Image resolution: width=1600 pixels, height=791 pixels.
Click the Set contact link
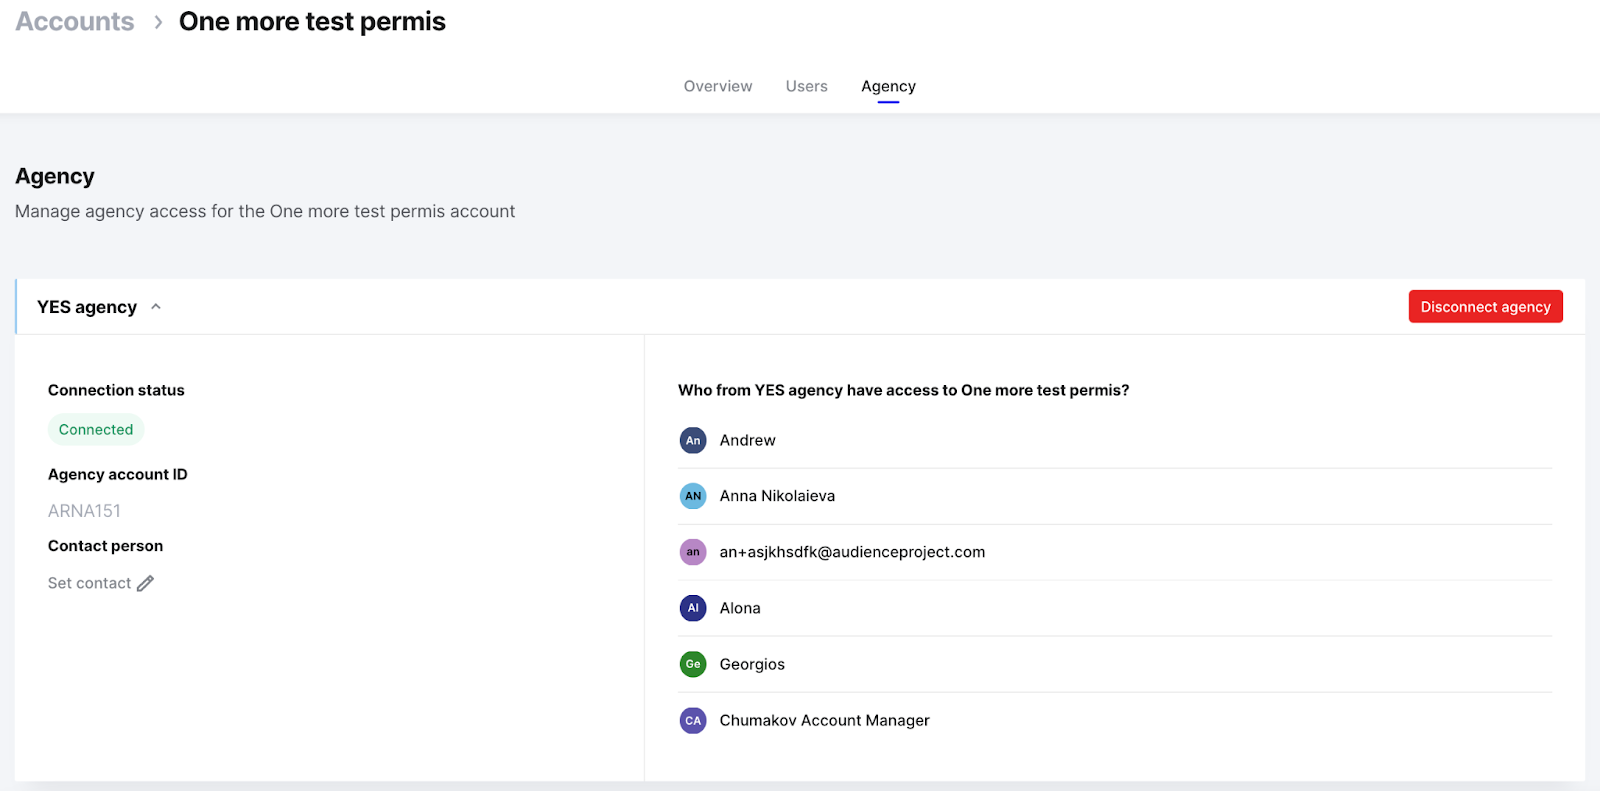coord(89,583)
